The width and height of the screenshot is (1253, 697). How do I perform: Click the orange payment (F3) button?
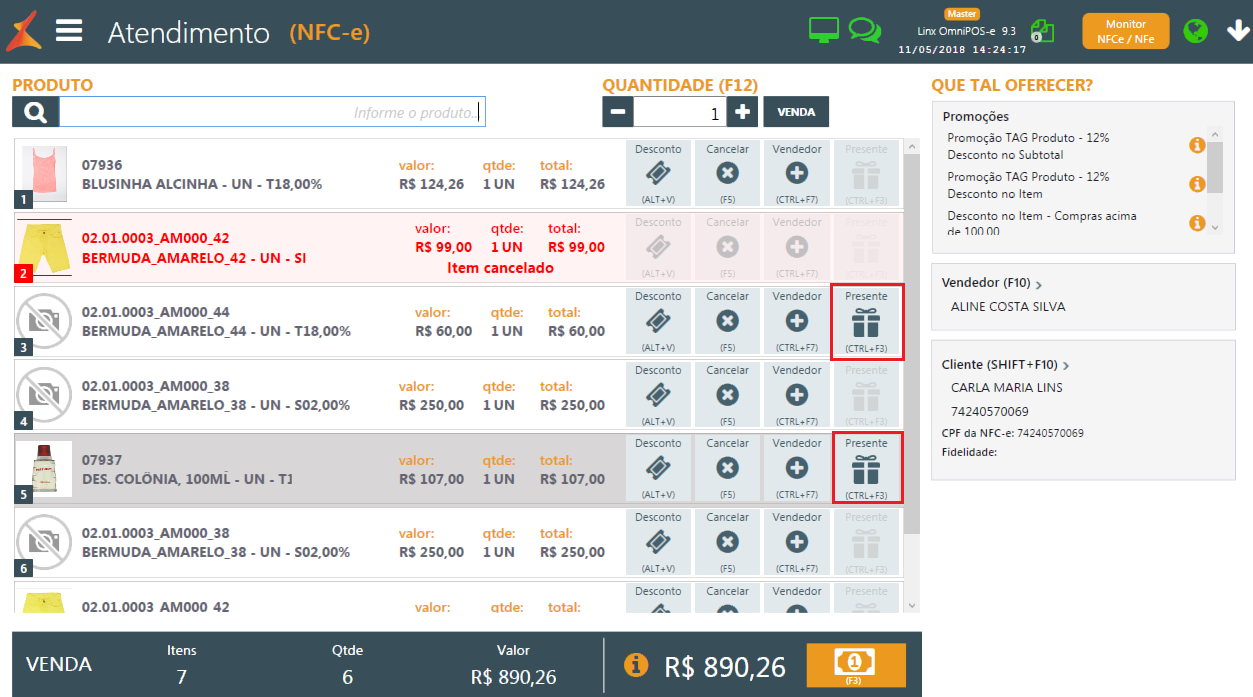click(855, 665)
